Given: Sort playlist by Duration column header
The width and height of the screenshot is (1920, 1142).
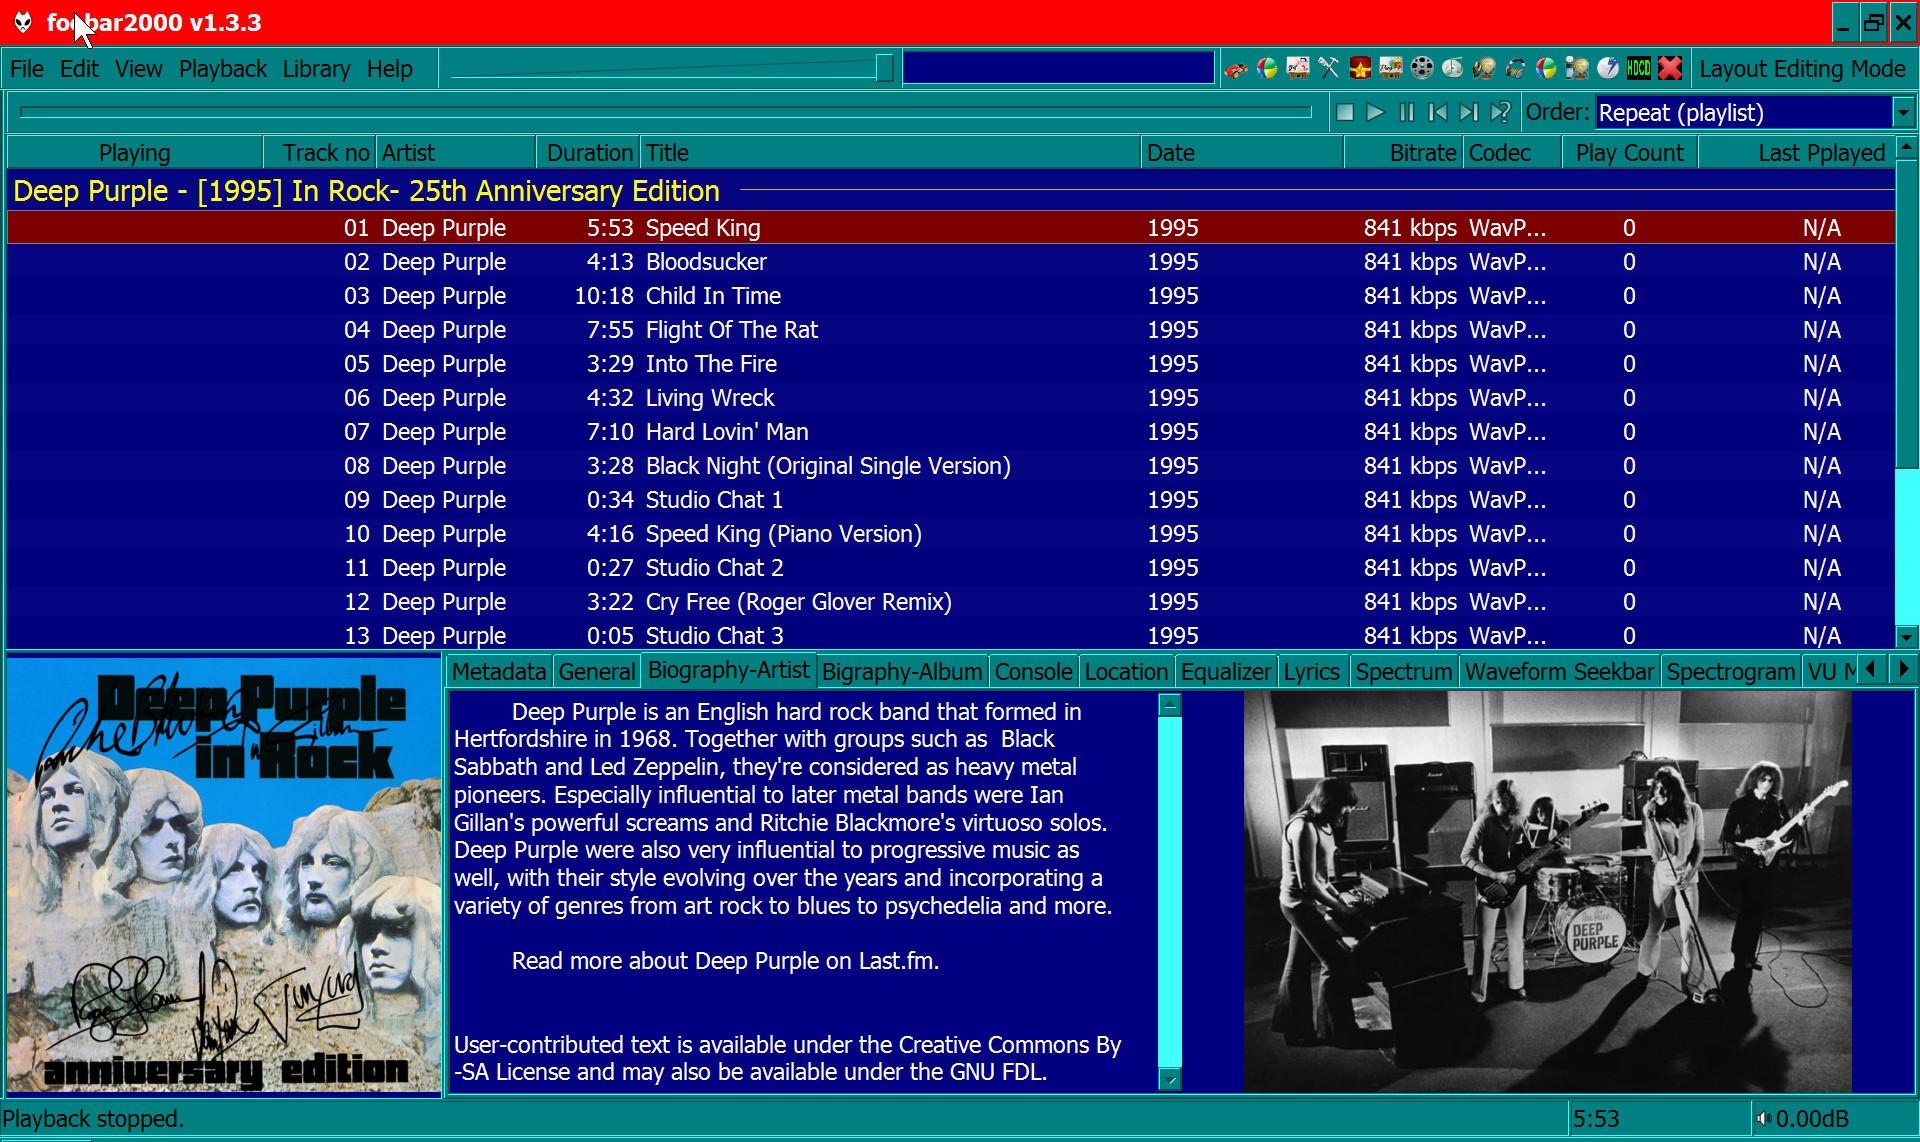Looking at the screenshot, I should coord(589,153).
